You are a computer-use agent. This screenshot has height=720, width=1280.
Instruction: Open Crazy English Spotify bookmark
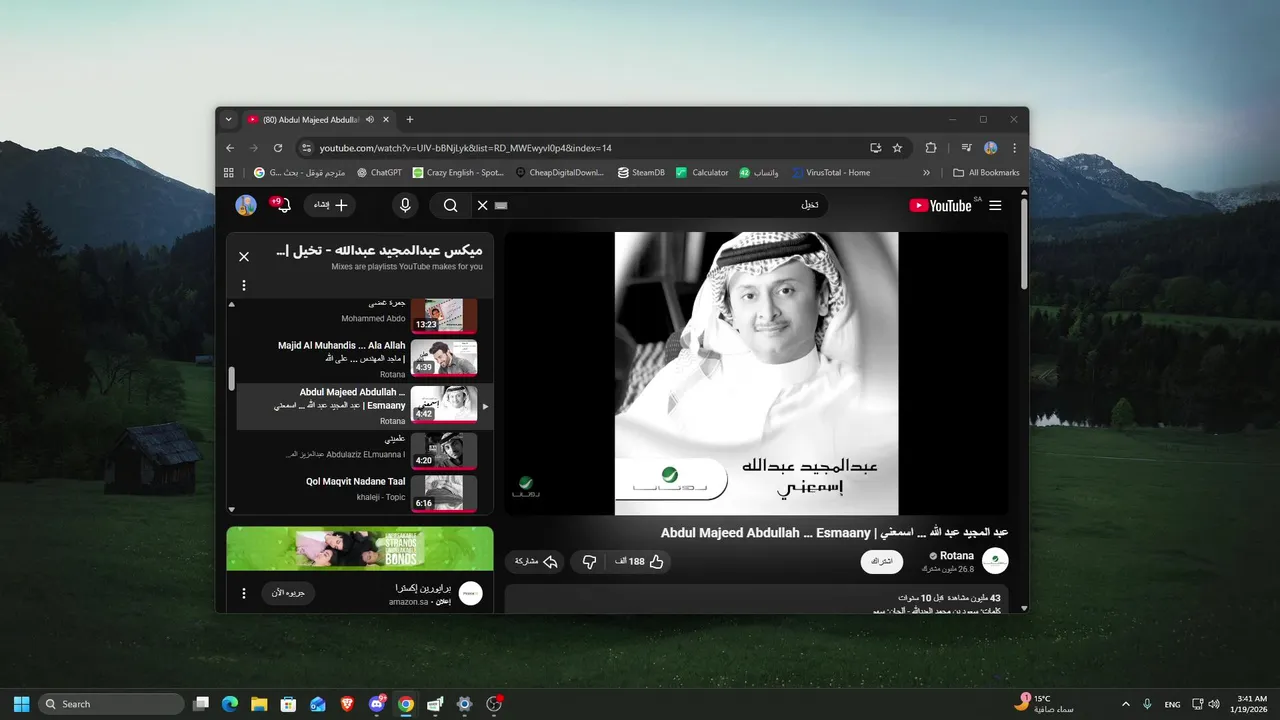[x=458, y=172]
